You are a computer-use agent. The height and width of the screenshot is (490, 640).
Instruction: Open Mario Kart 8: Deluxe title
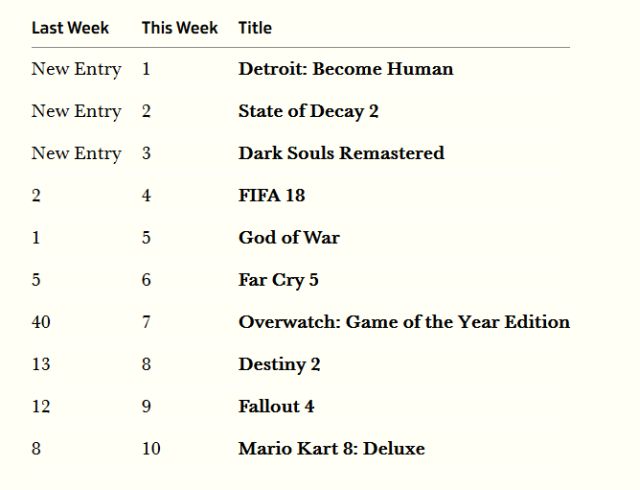point(331,448)
